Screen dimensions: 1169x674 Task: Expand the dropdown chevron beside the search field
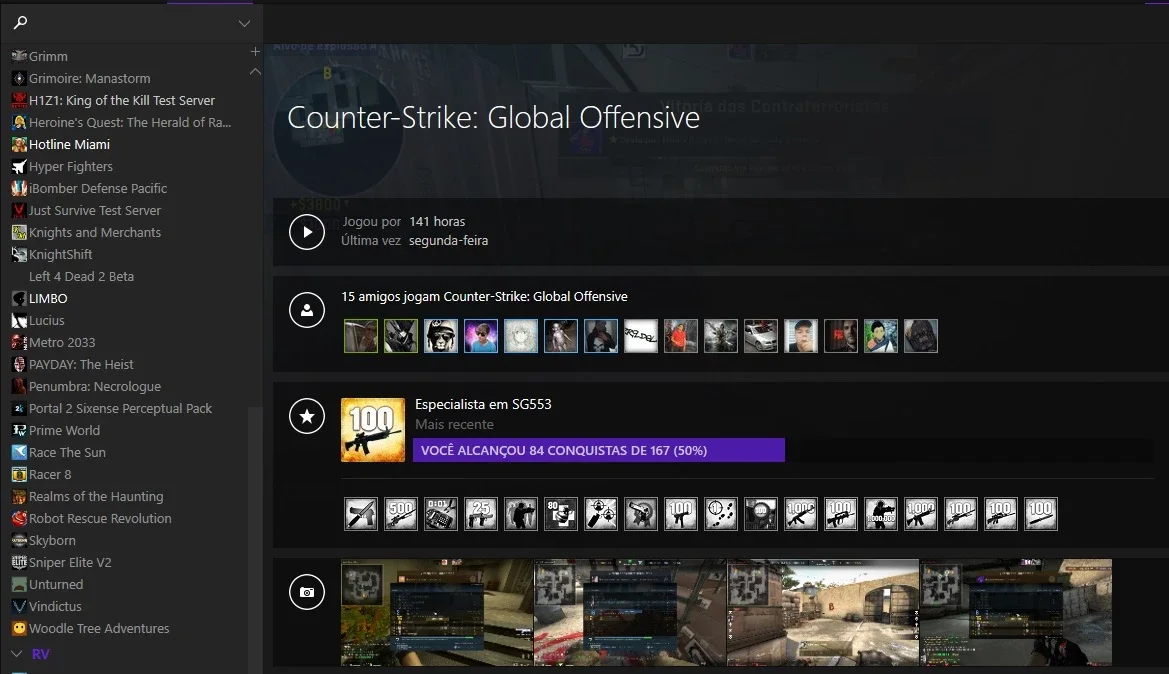pyautogui.click(x=244, y=23)
